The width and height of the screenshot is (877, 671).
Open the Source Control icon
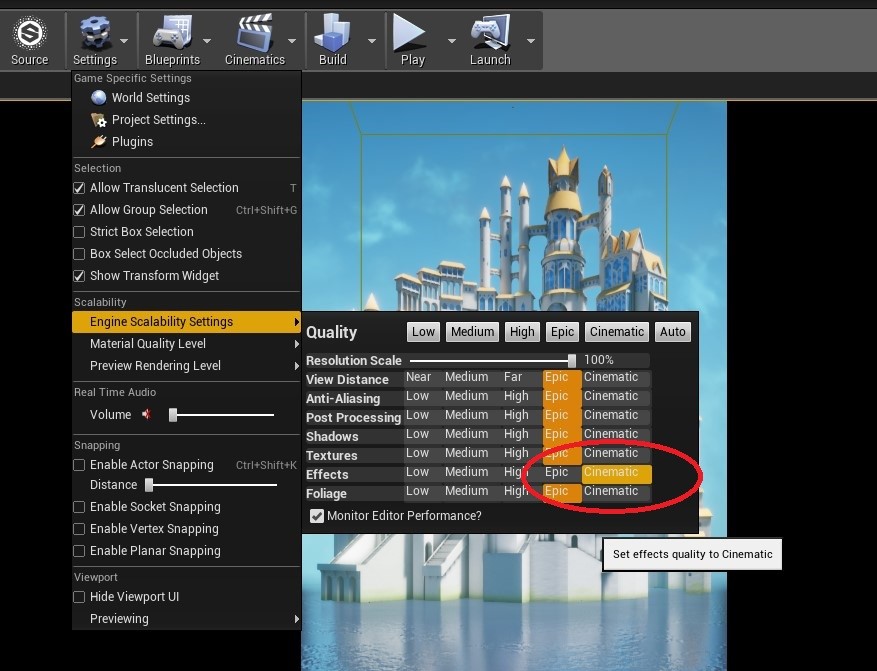pos(30,34)
